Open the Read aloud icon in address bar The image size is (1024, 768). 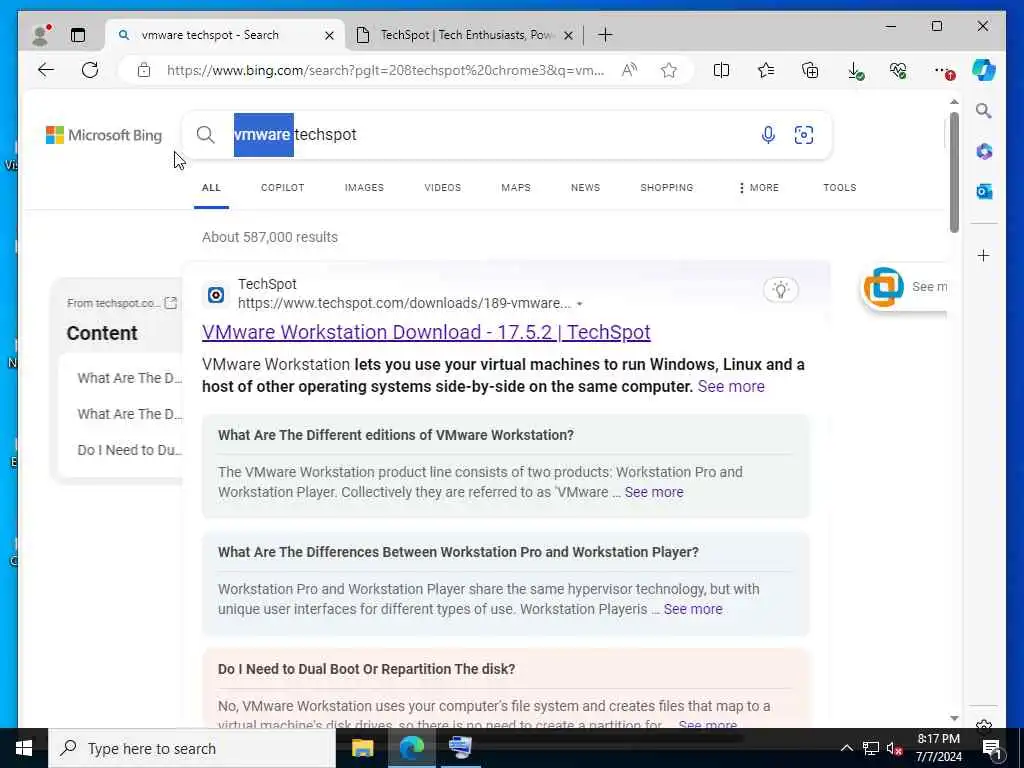(629, 70)
